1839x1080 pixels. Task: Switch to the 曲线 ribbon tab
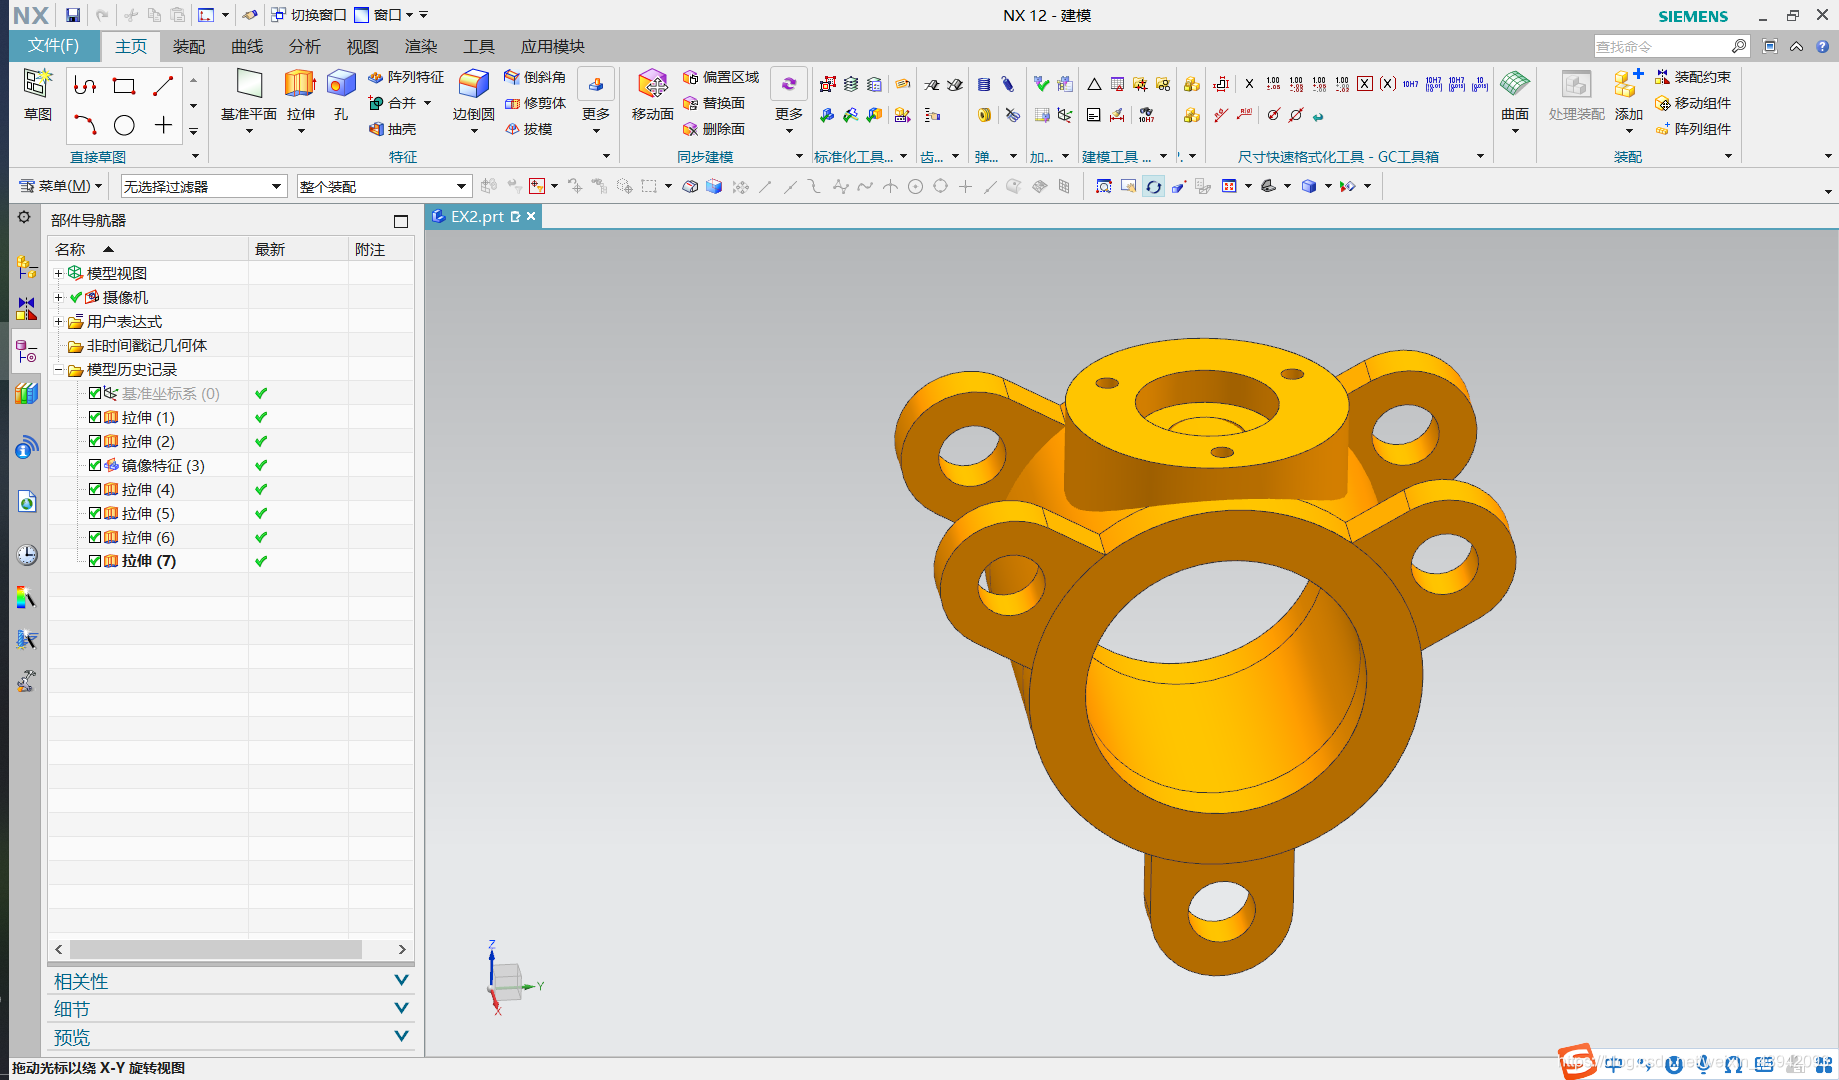click(x=247, y=47)
